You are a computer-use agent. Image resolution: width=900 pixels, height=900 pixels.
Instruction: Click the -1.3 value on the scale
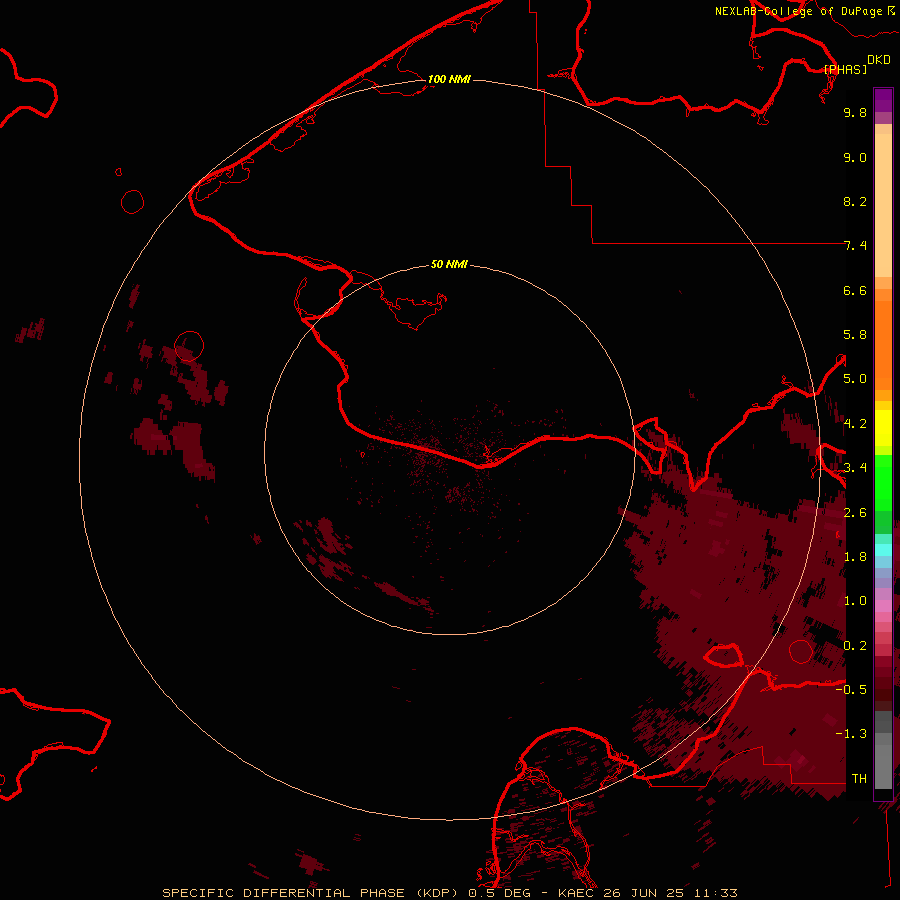pos(851,734)
